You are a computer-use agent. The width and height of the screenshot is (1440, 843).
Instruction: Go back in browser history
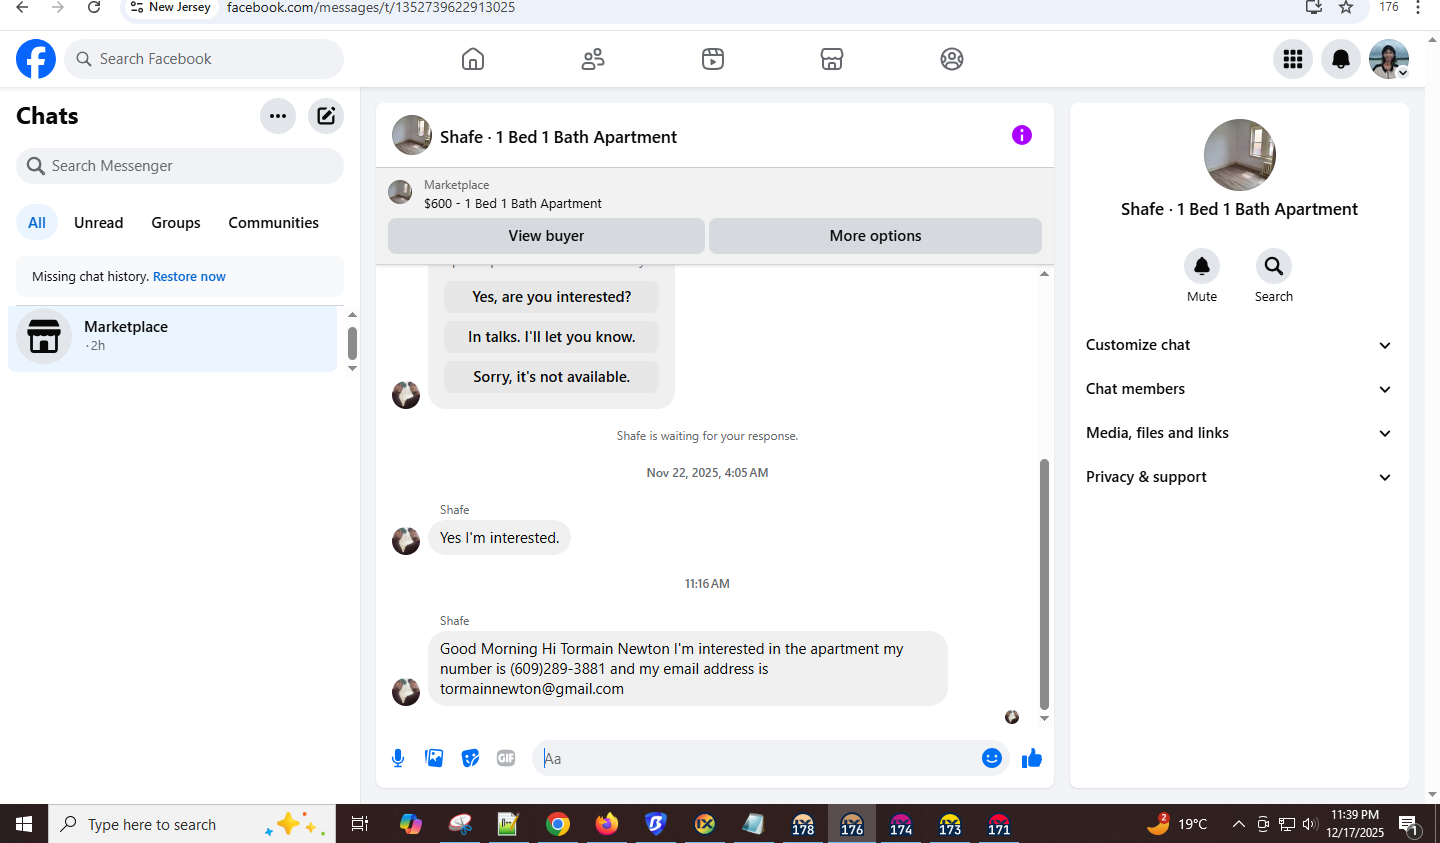tap(22, 8)
